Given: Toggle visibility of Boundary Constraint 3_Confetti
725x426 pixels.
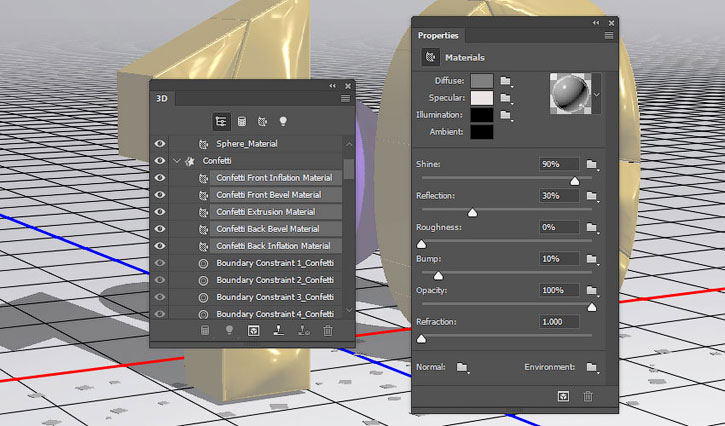Looking at the screenshot, I should click(x=160, y=297).
